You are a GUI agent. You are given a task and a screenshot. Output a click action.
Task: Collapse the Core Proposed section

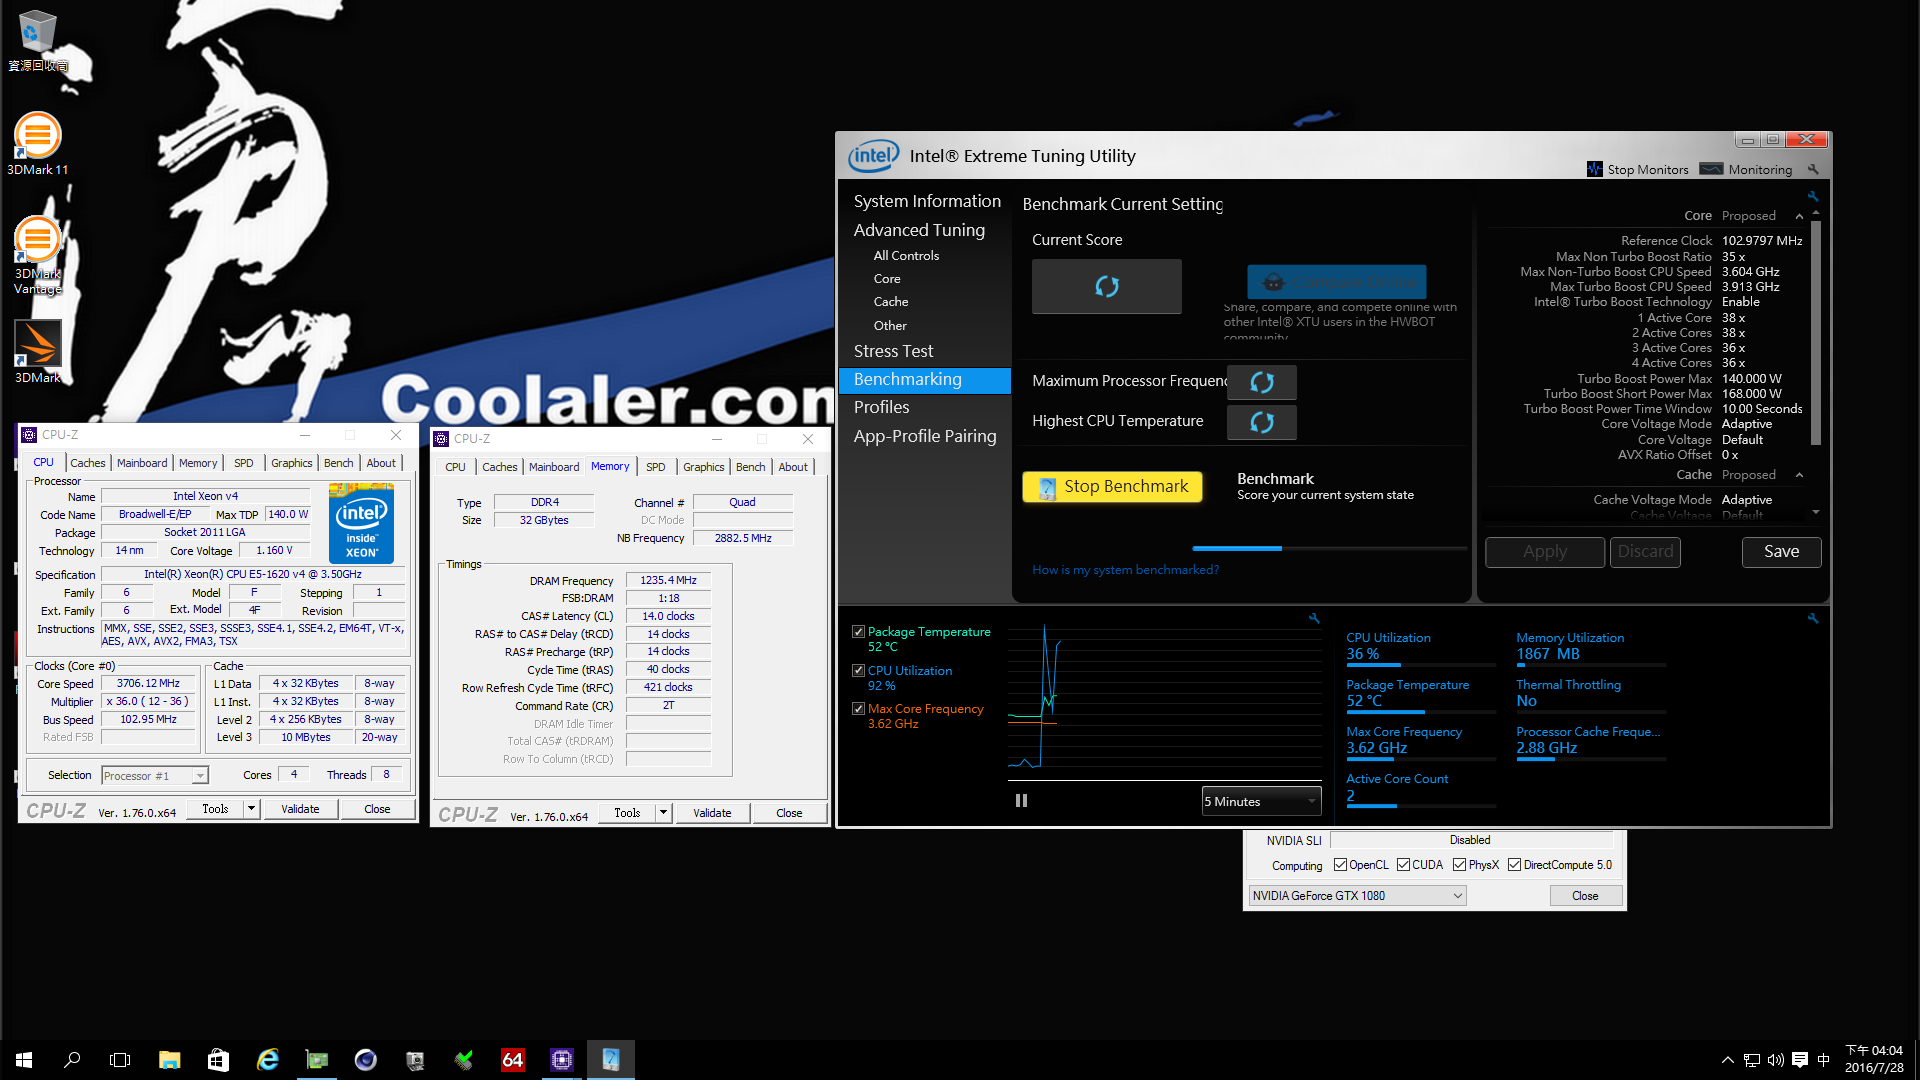(1799, 216)
